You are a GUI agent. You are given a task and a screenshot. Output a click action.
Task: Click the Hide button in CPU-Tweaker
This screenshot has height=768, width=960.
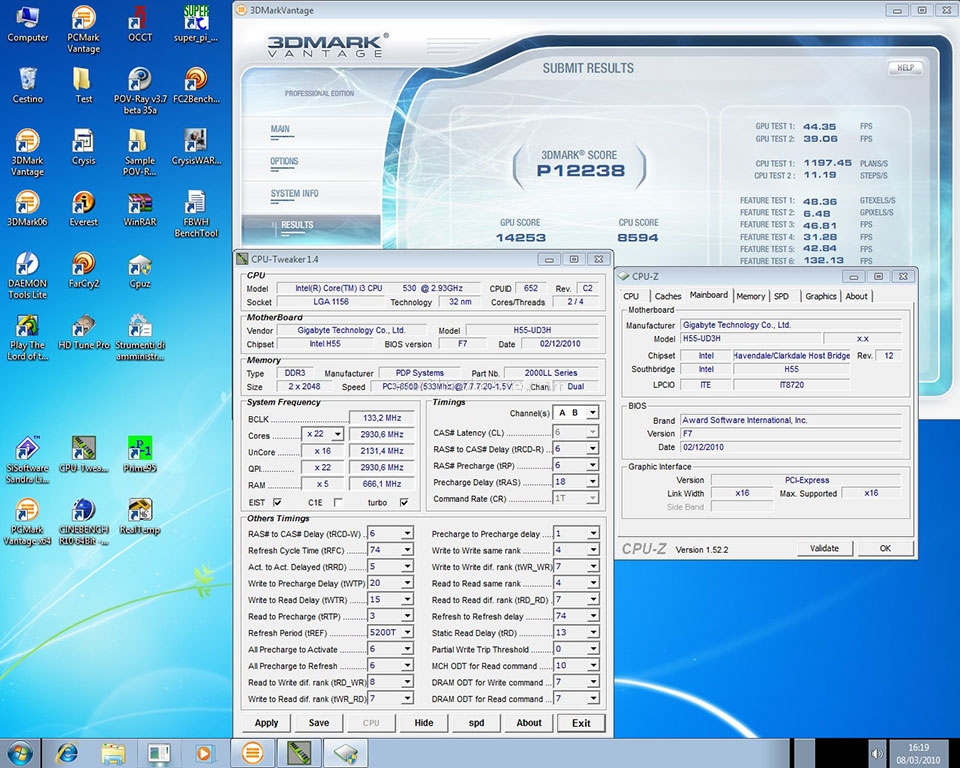click(x=424, y=723)
